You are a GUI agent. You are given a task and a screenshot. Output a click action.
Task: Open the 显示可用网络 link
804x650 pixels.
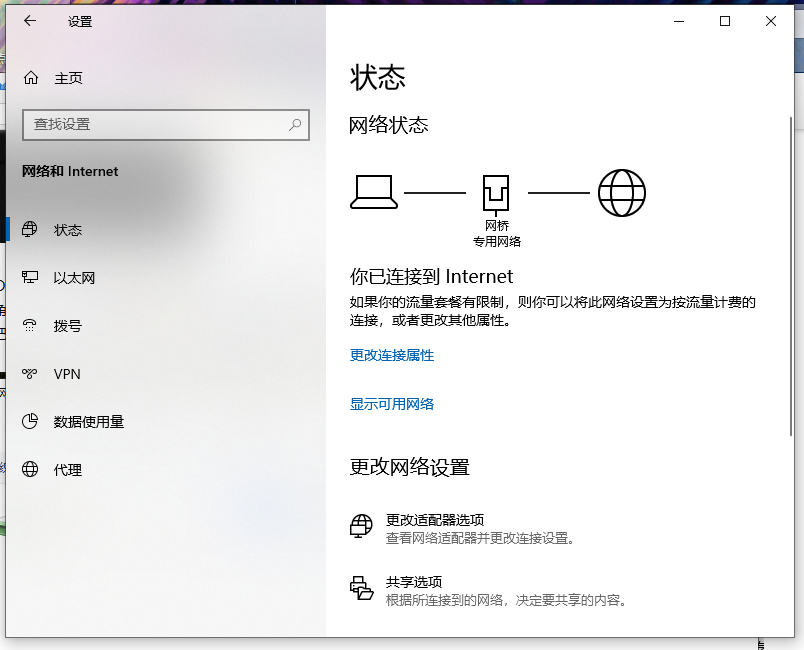(x=392, y=404)
